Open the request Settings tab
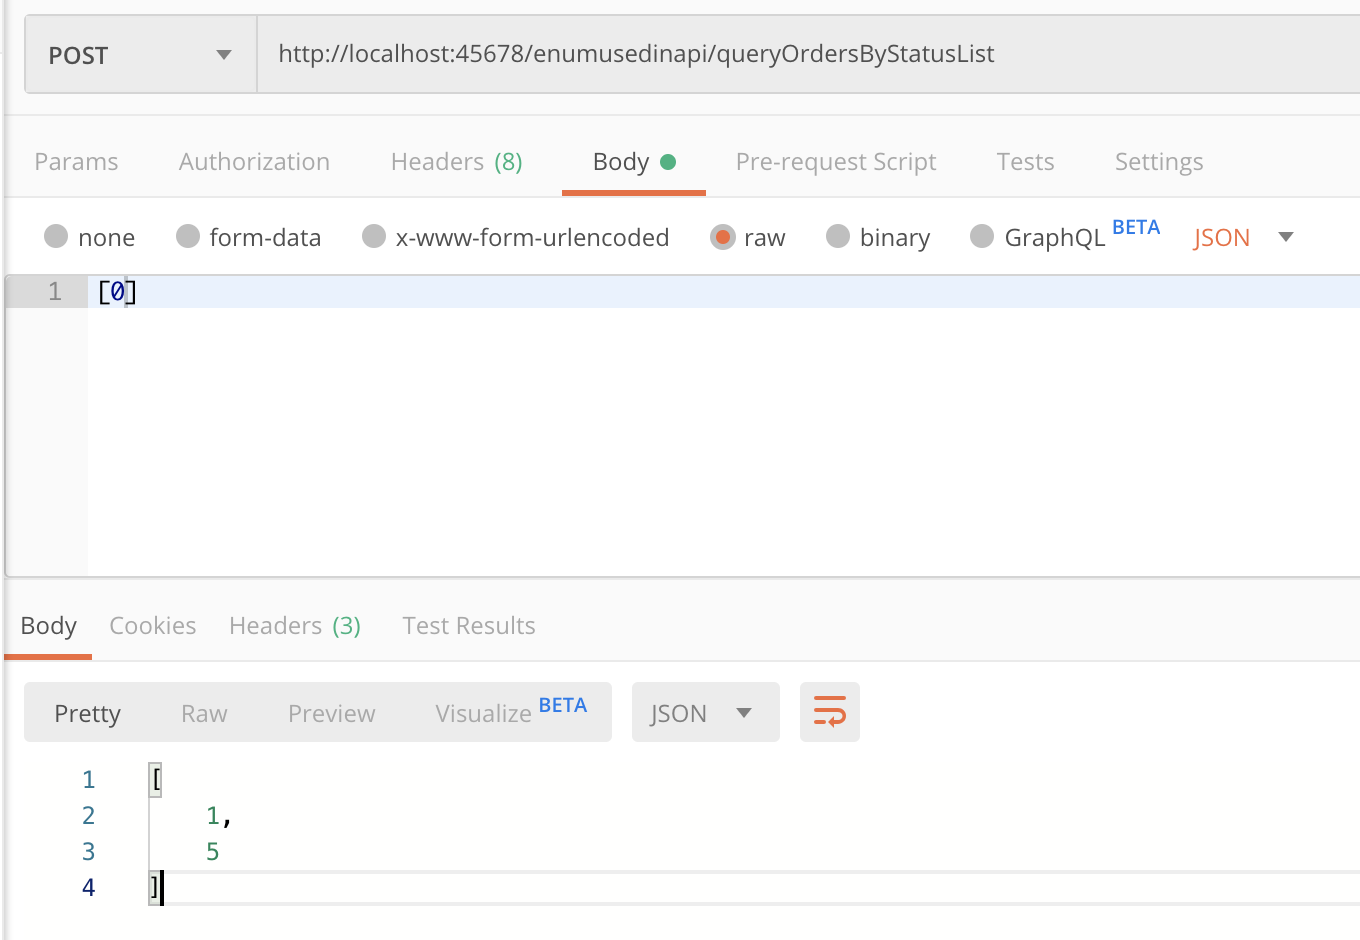1360x940 pixels. coord(1158,162)
